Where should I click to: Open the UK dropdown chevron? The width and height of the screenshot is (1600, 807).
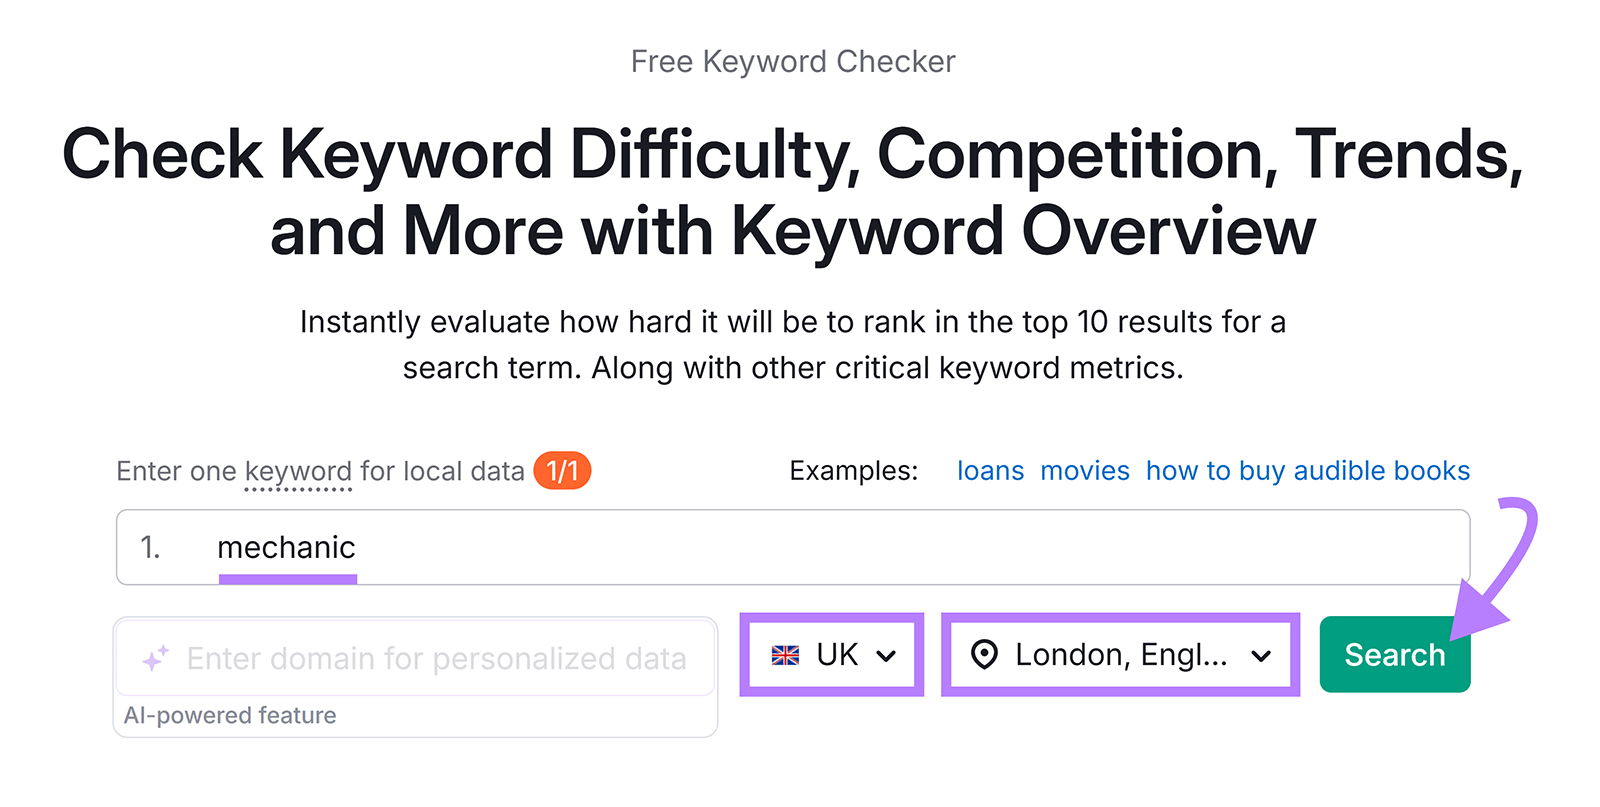click(886, 656)
